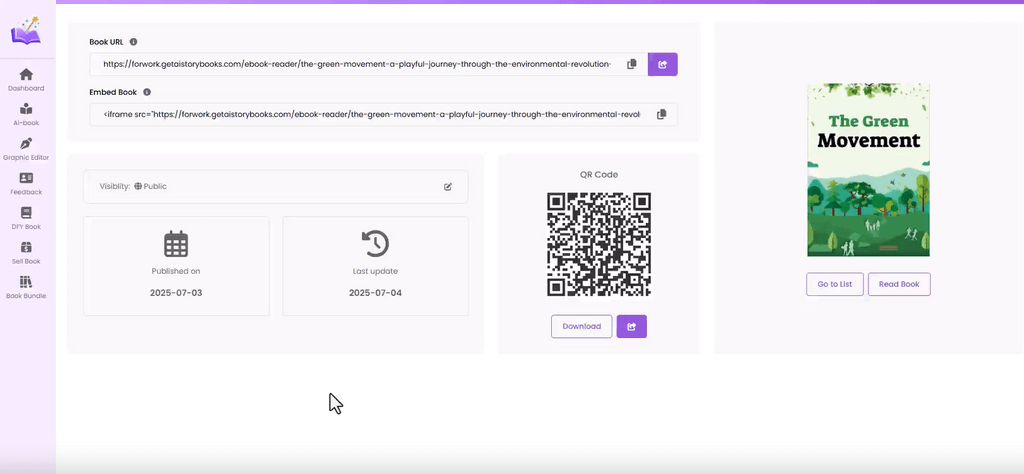Edit the Visibility setting
The width and height of the screenshot is (1024, 474).
(x=447, y=187)
